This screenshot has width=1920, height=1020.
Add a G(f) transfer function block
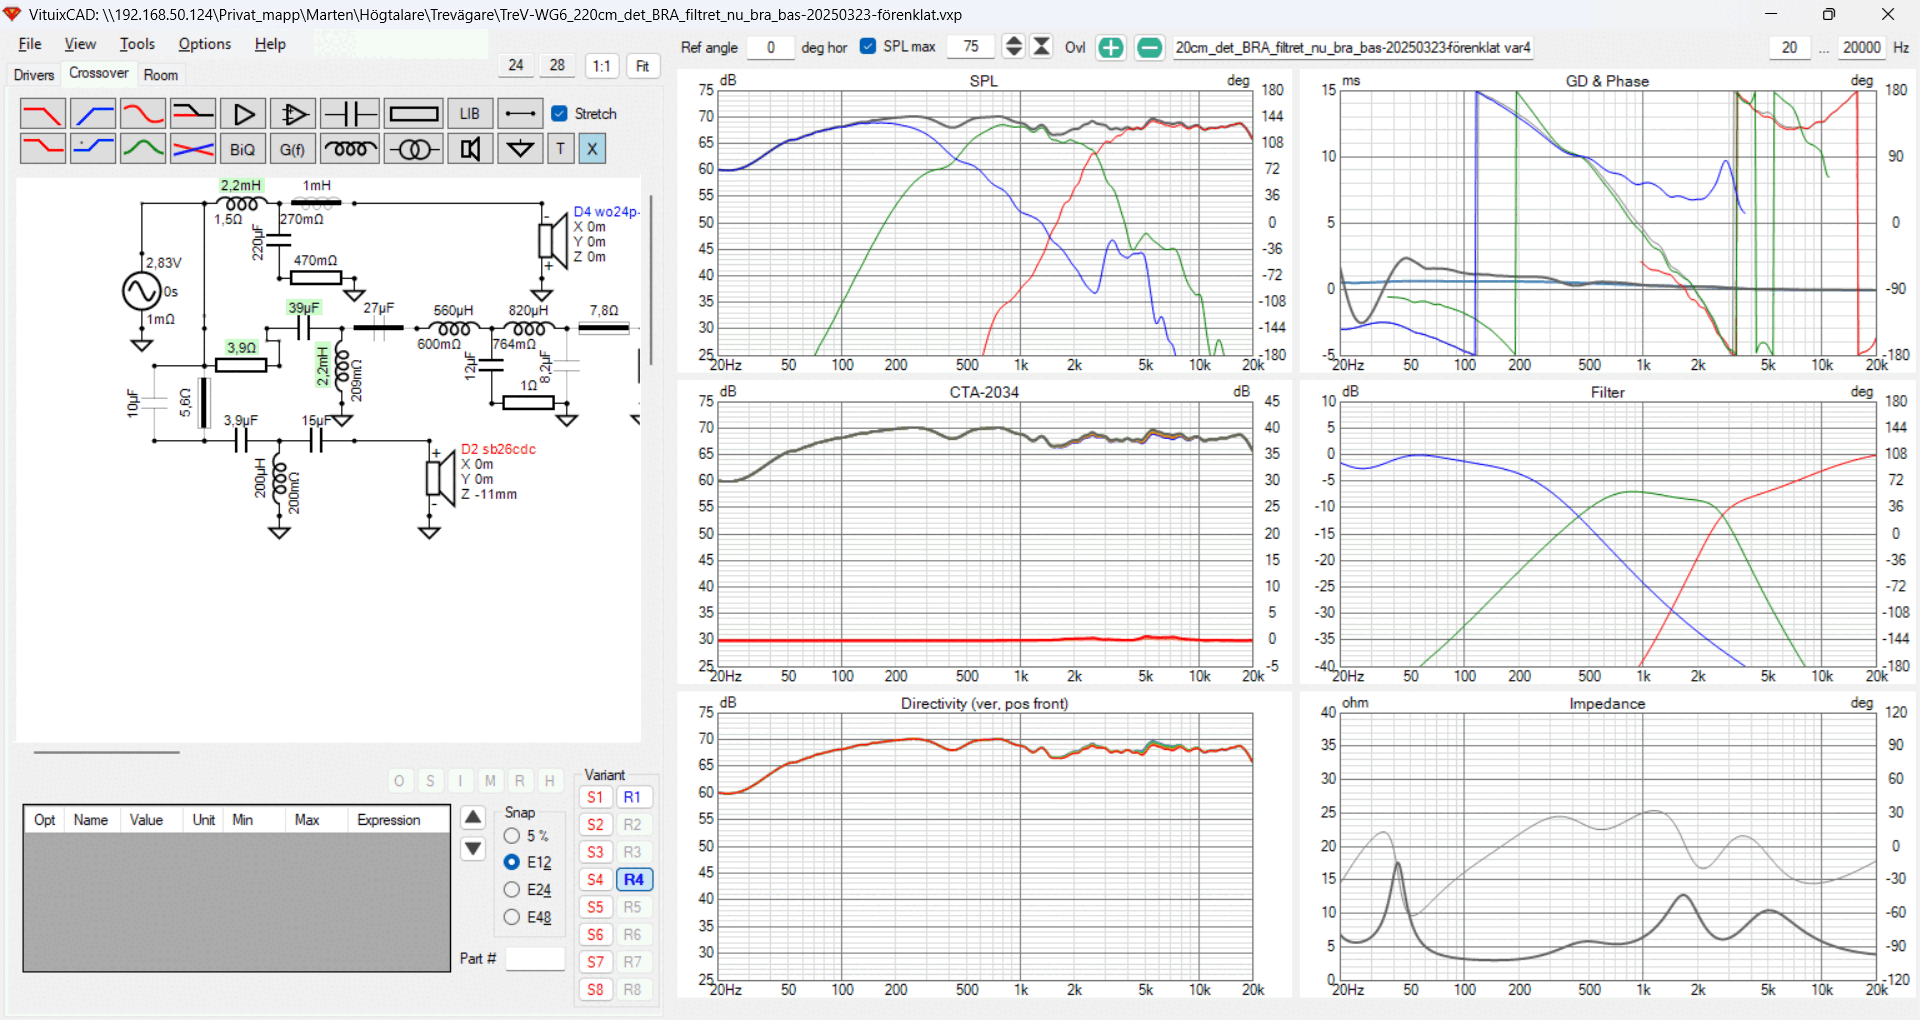coord(293,149)
